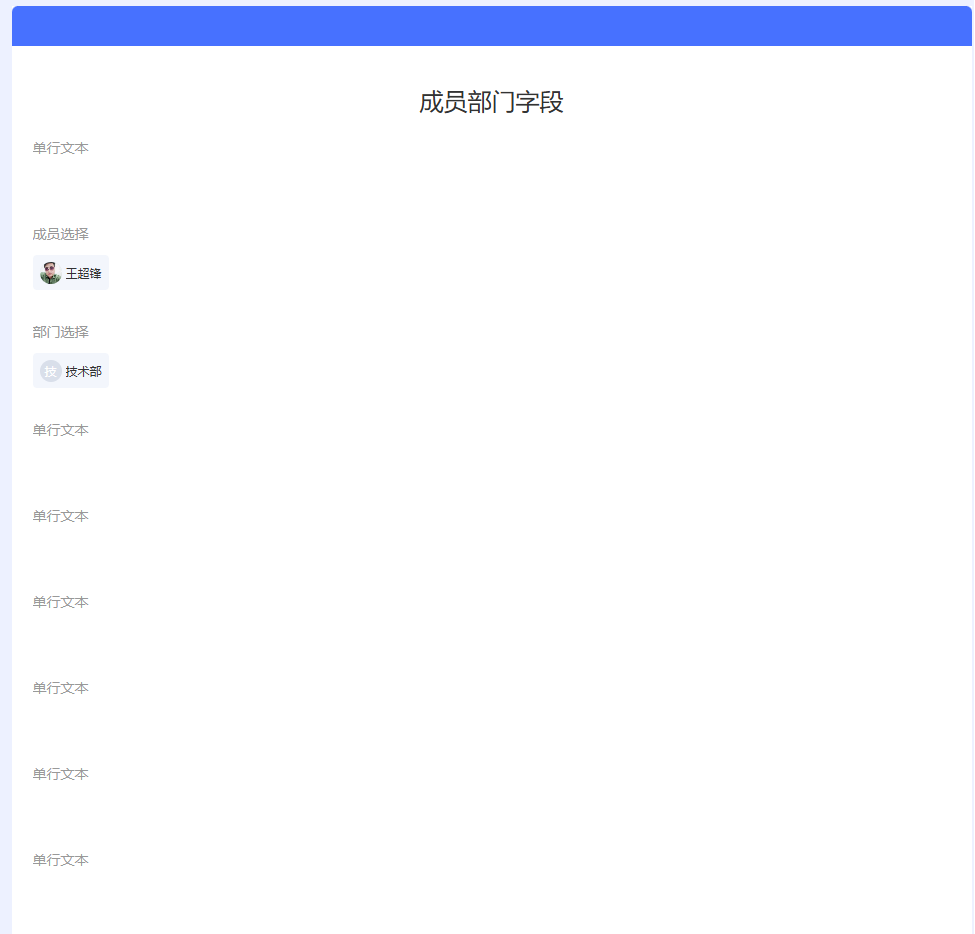975x934 pixels.
Task: Click the topmost 单行文本 field label
Action: [60, 148]
